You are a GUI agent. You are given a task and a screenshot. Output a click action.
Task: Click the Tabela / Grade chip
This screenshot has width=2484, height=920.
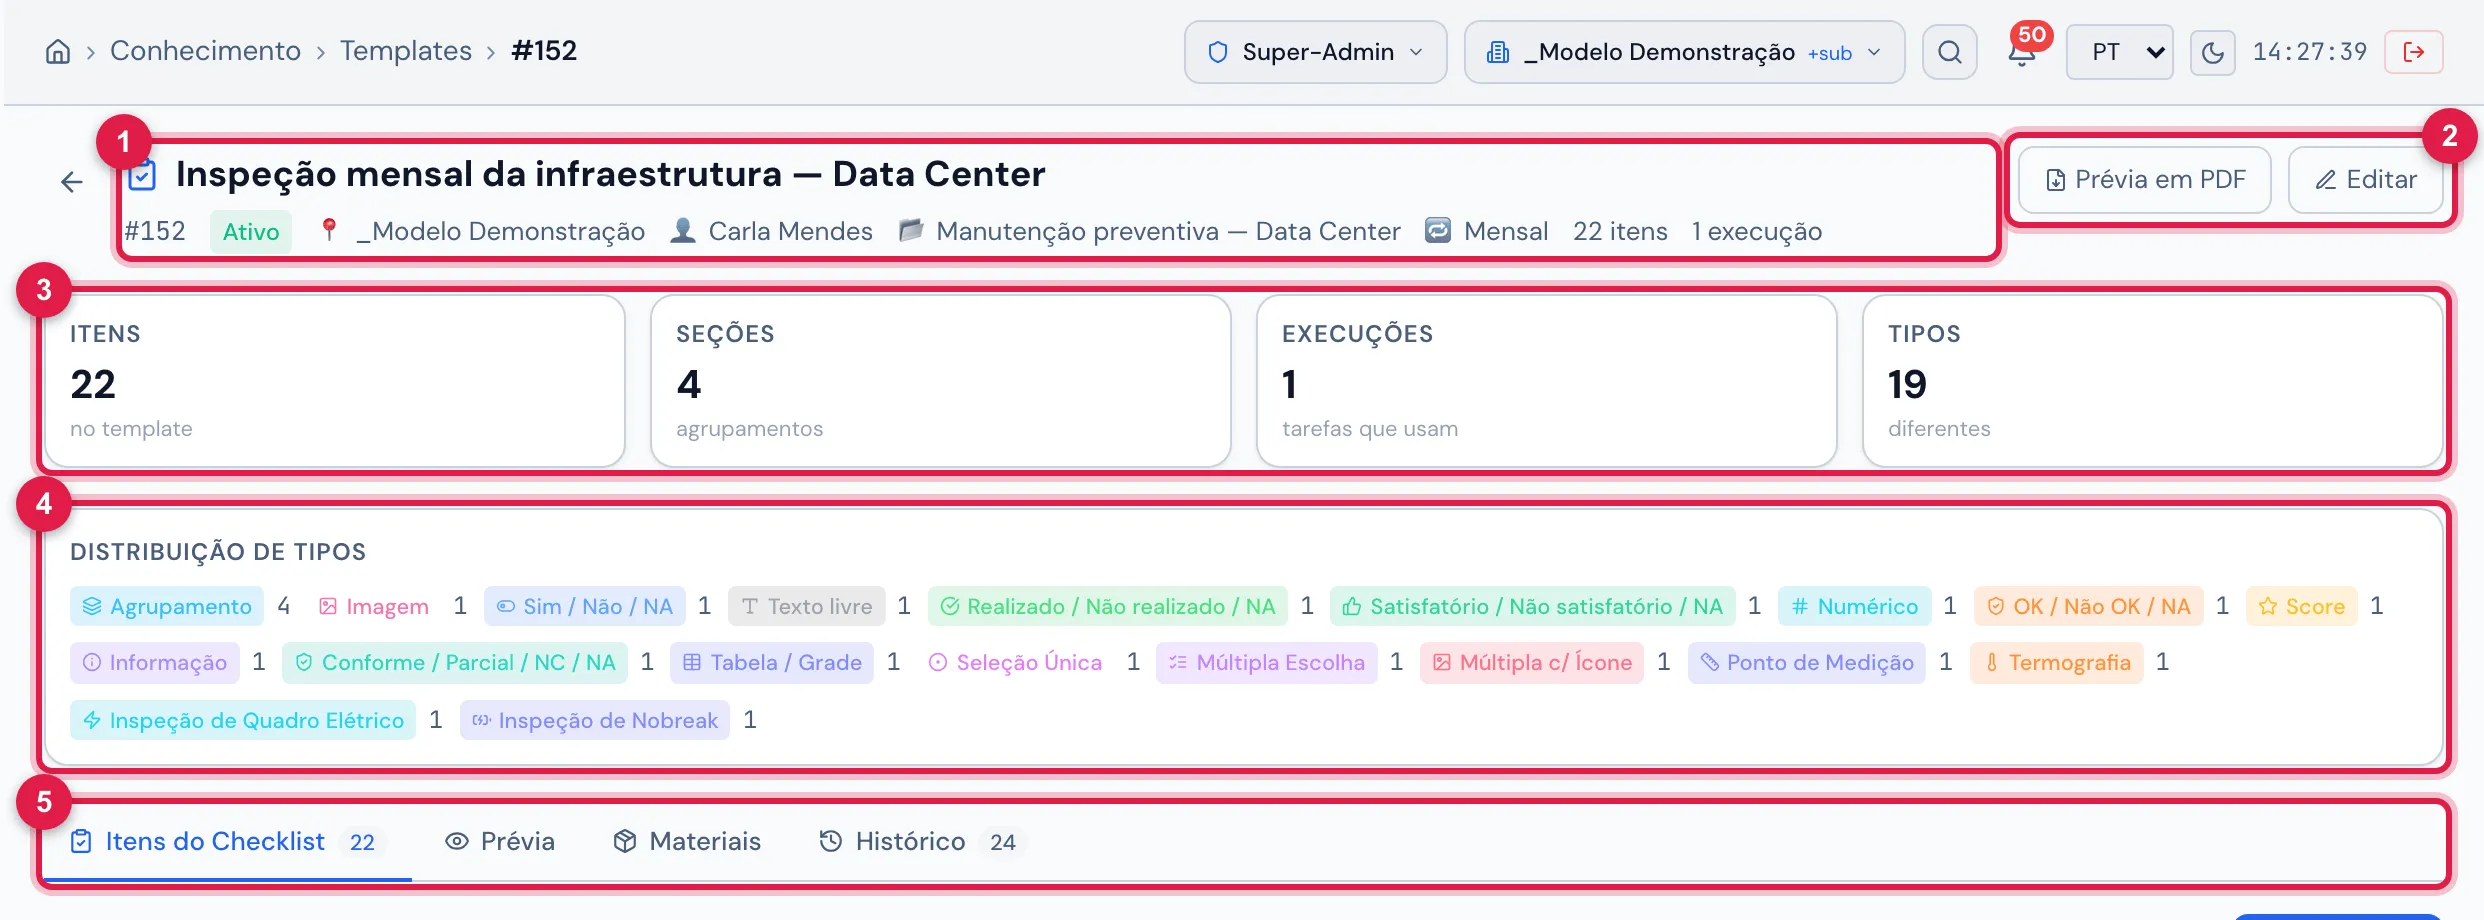point(772,663)
